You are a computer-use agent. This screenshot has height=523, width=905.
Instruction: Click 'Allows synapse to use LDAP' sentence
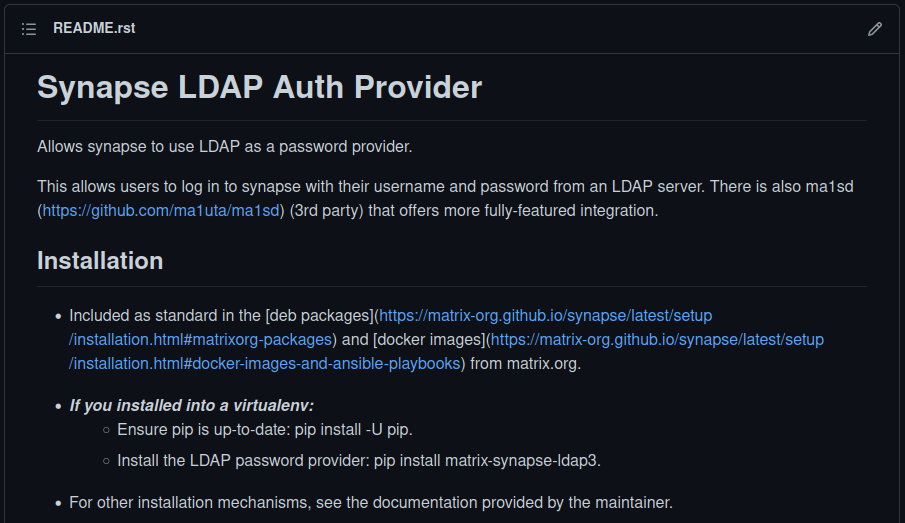225,147
